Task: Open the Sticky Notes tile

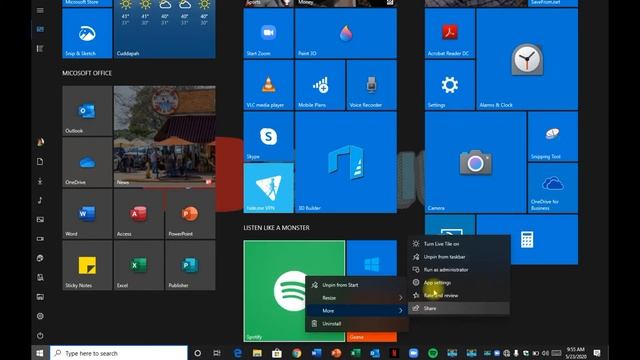Action: click(87, 265)
